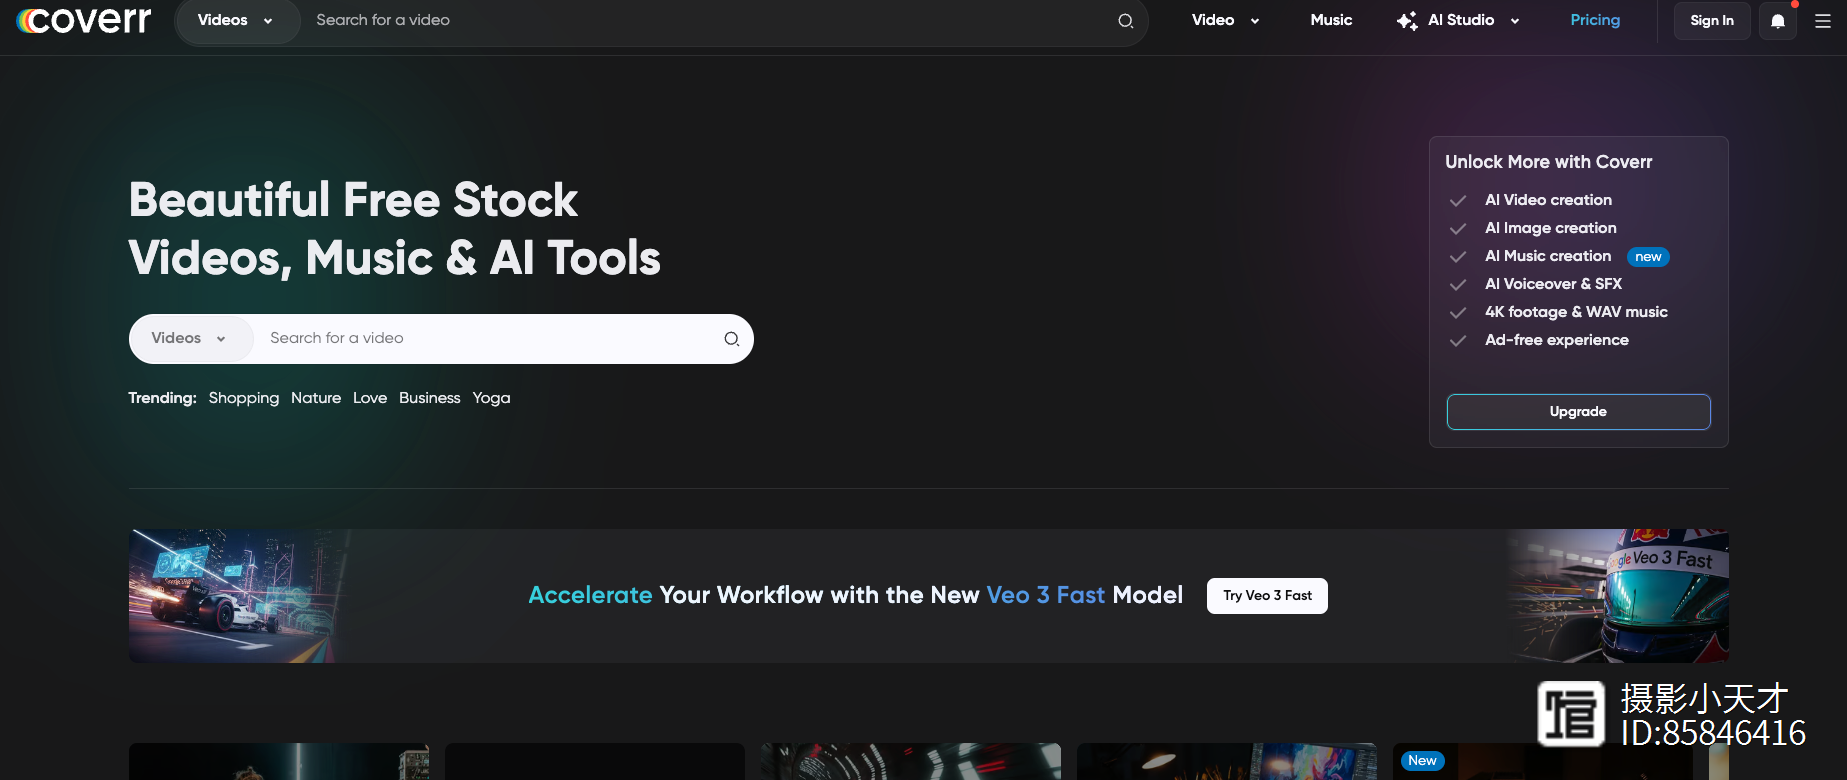Image resolution: width=1847 pixels, height=780 pixels.
Task: Open the Video nav item
Action: click(1213, 20)
